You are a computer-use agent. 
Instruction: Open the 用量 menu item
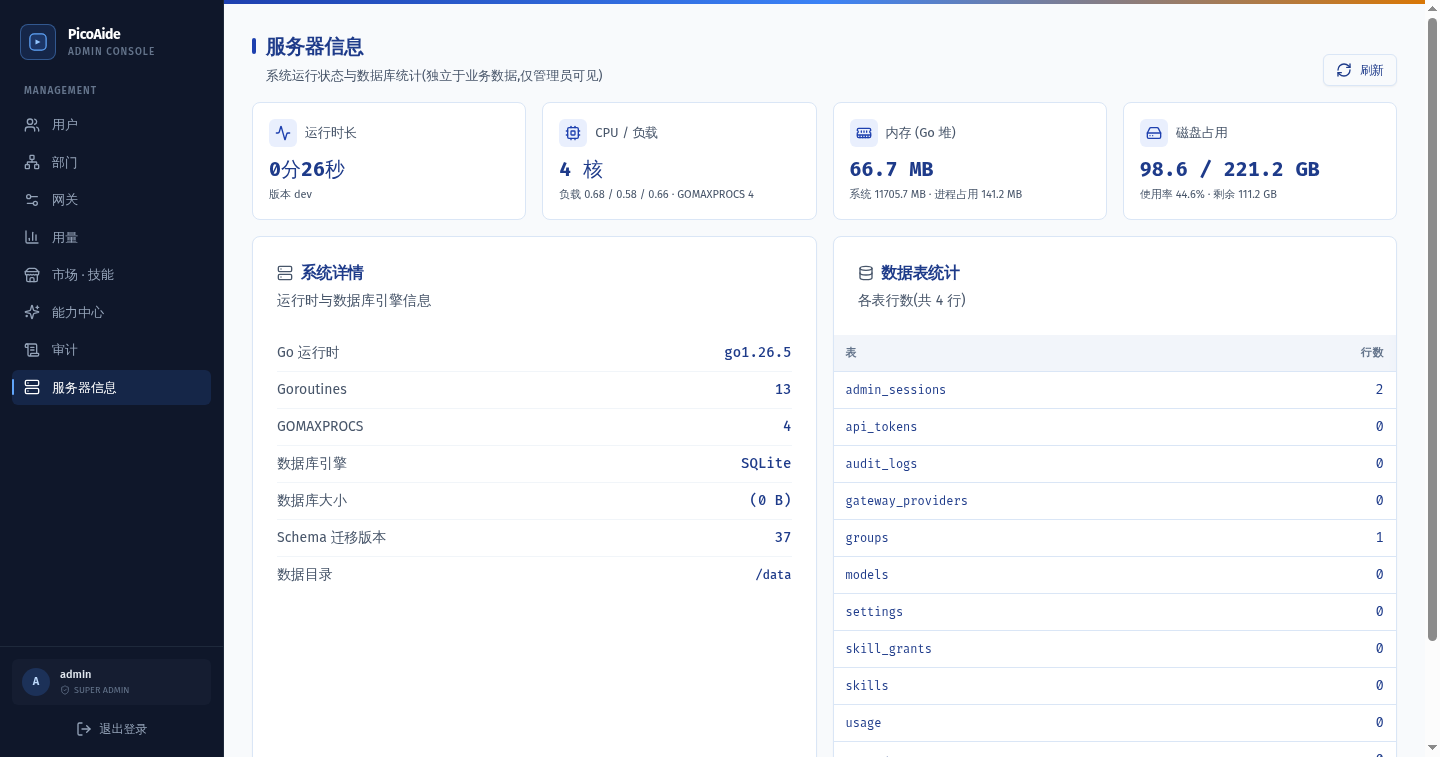[111, 237]
